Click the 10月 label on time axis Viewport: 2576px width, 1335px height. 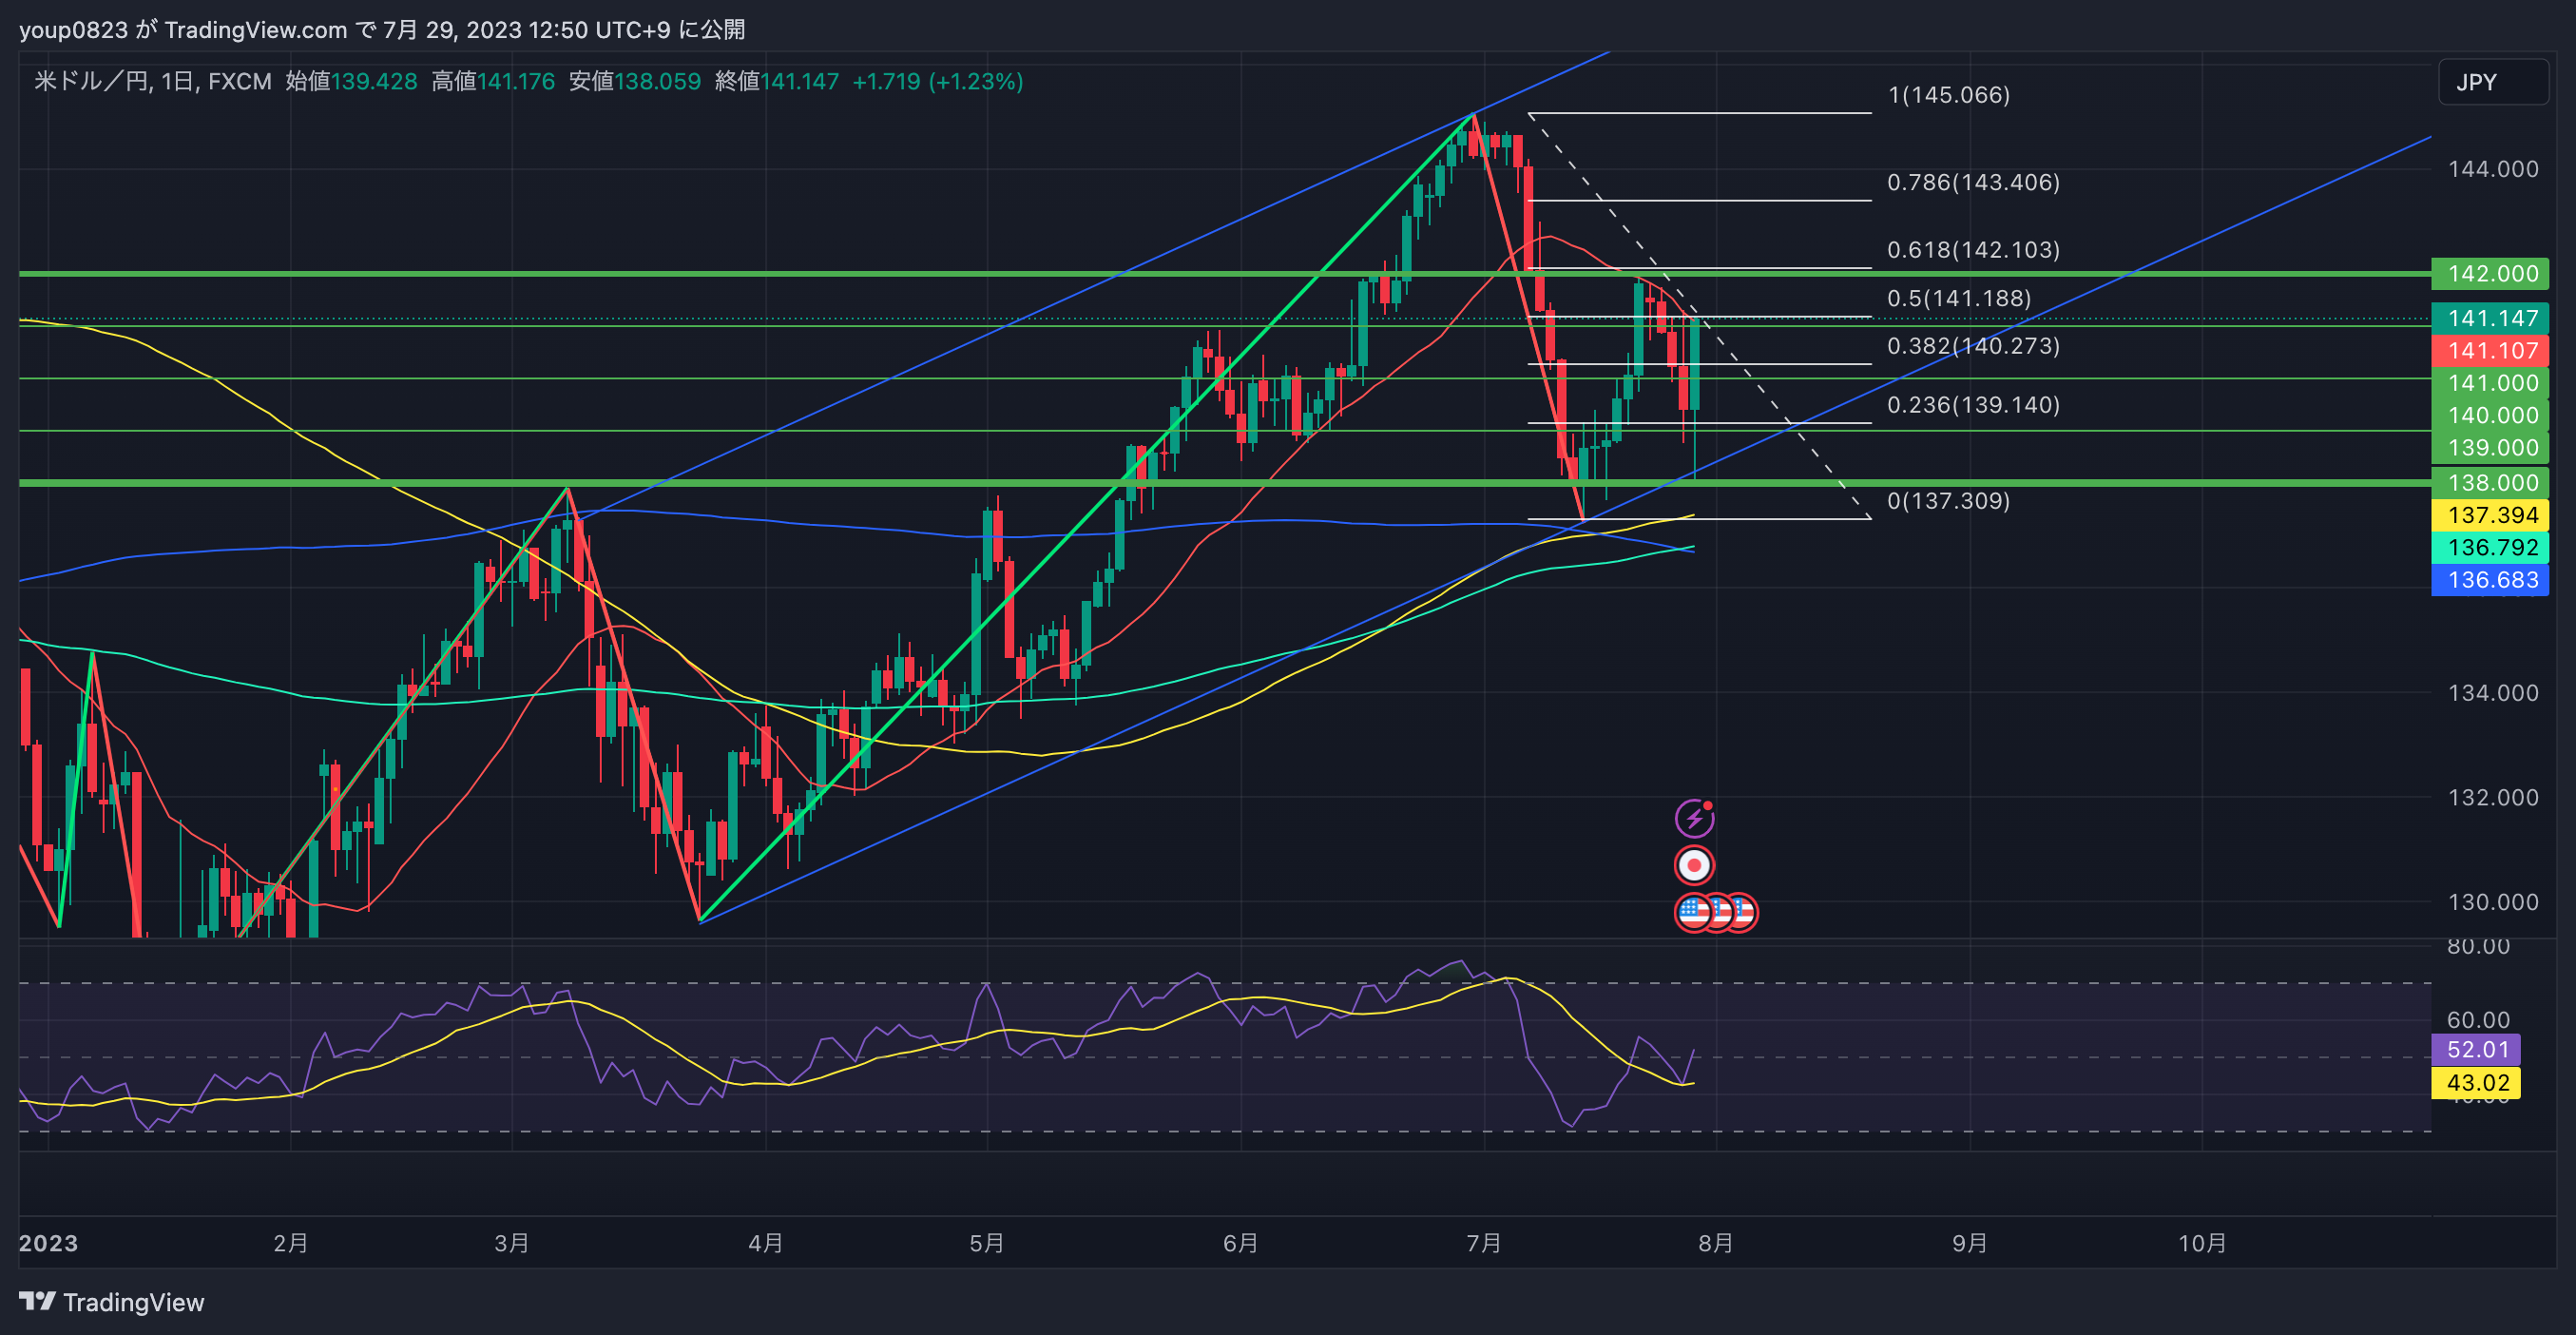pos(2203,1243)
